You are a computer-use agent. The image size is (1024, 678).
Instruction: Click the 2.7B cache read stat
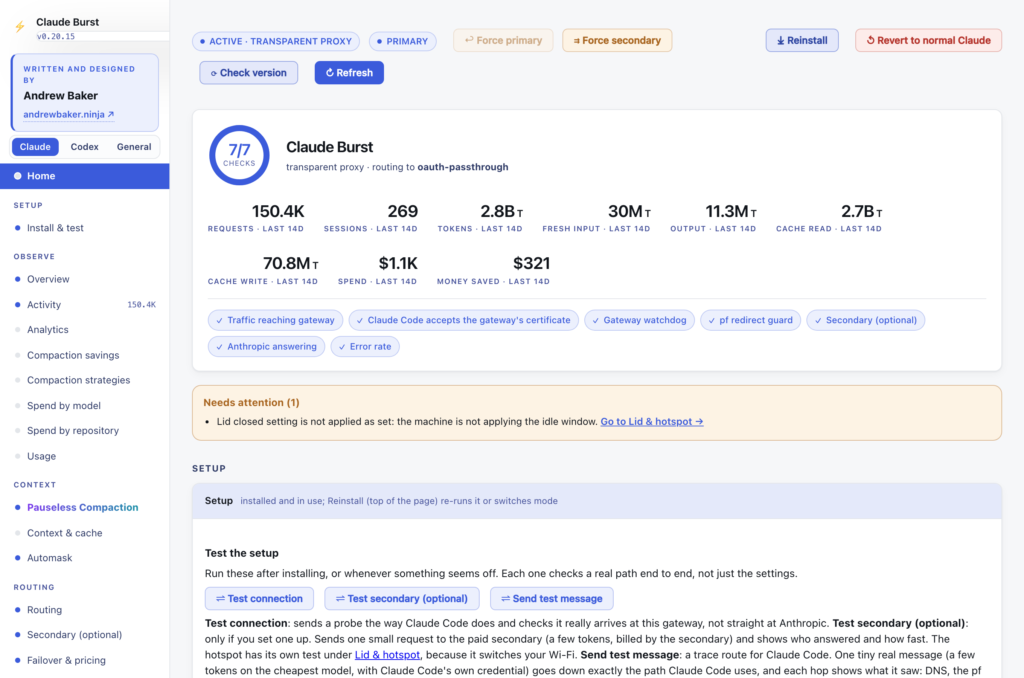(829, 218)
